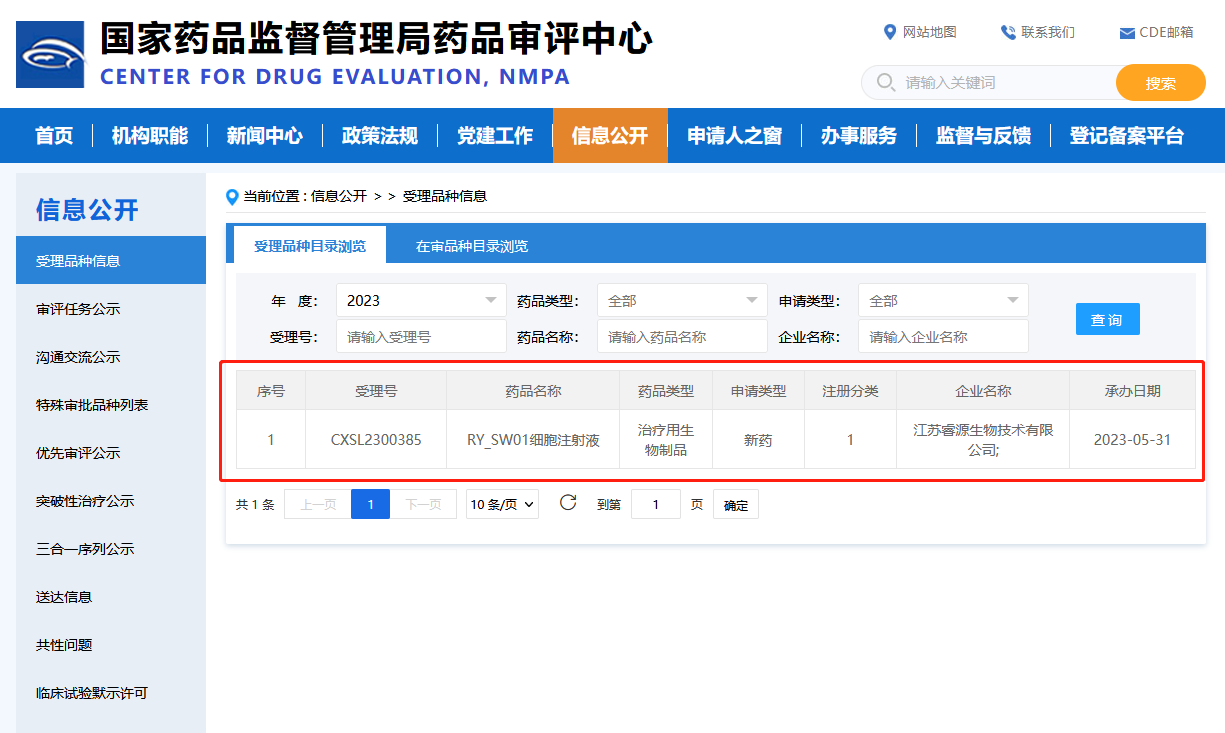Screen dimensions: 1225x733
Task: Click the 网站地图 location pin icon
Action: [x=891, y=31]
